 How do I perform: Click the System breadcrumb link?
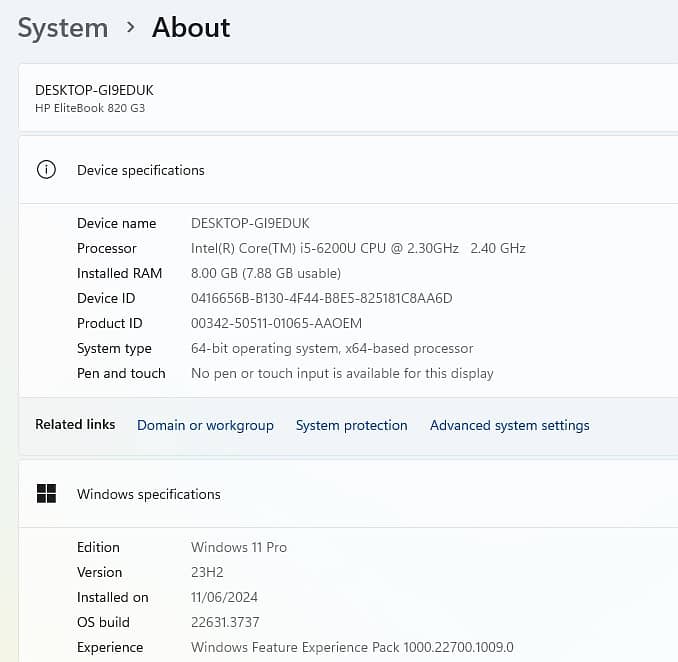(62, 28)
